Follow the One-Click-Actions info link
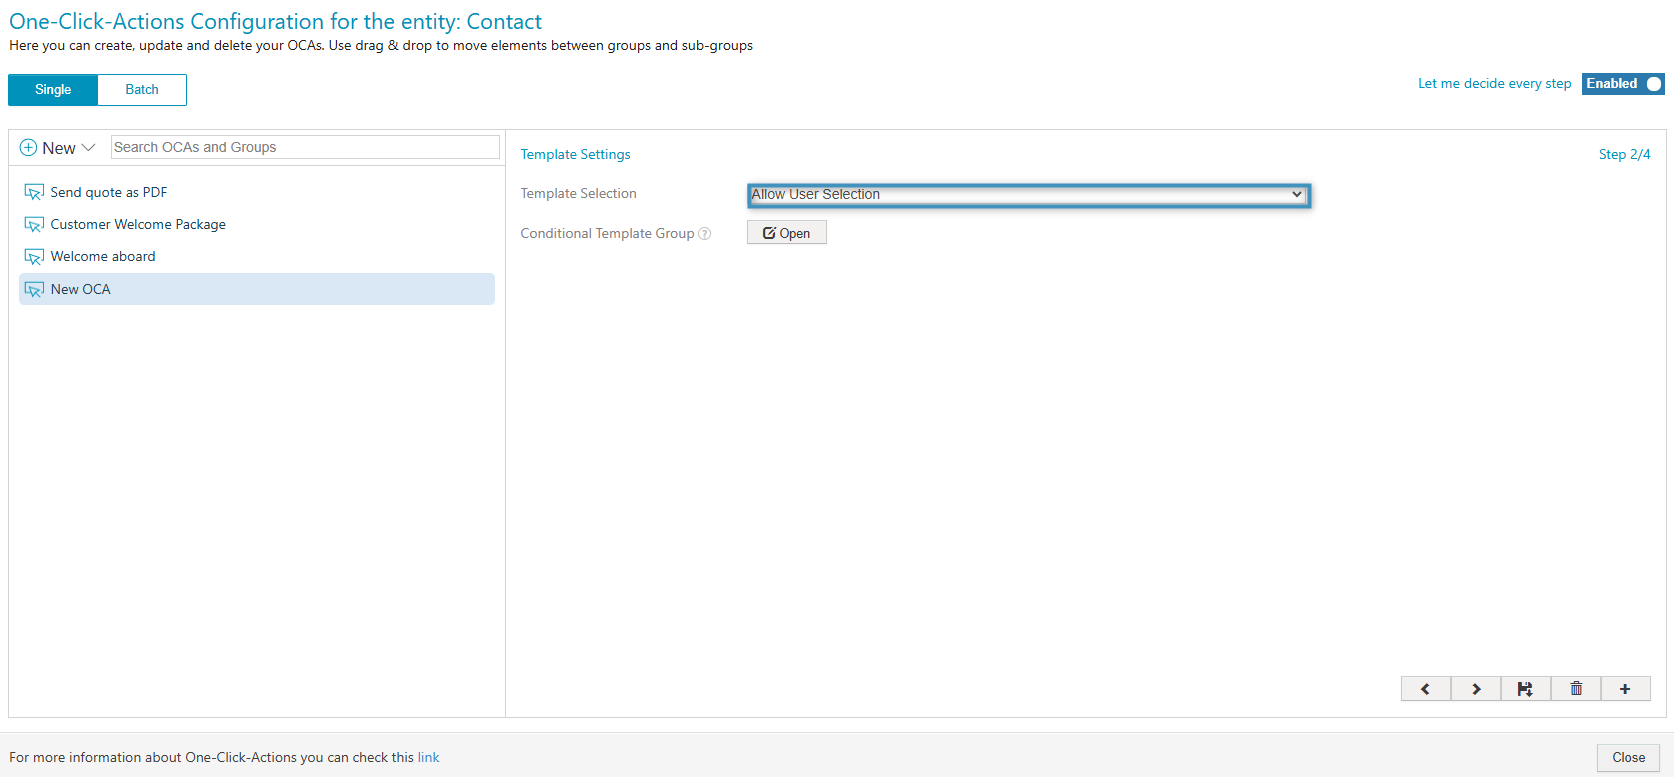Viewport: 1674px width, 777px height. tap(428, 758)
